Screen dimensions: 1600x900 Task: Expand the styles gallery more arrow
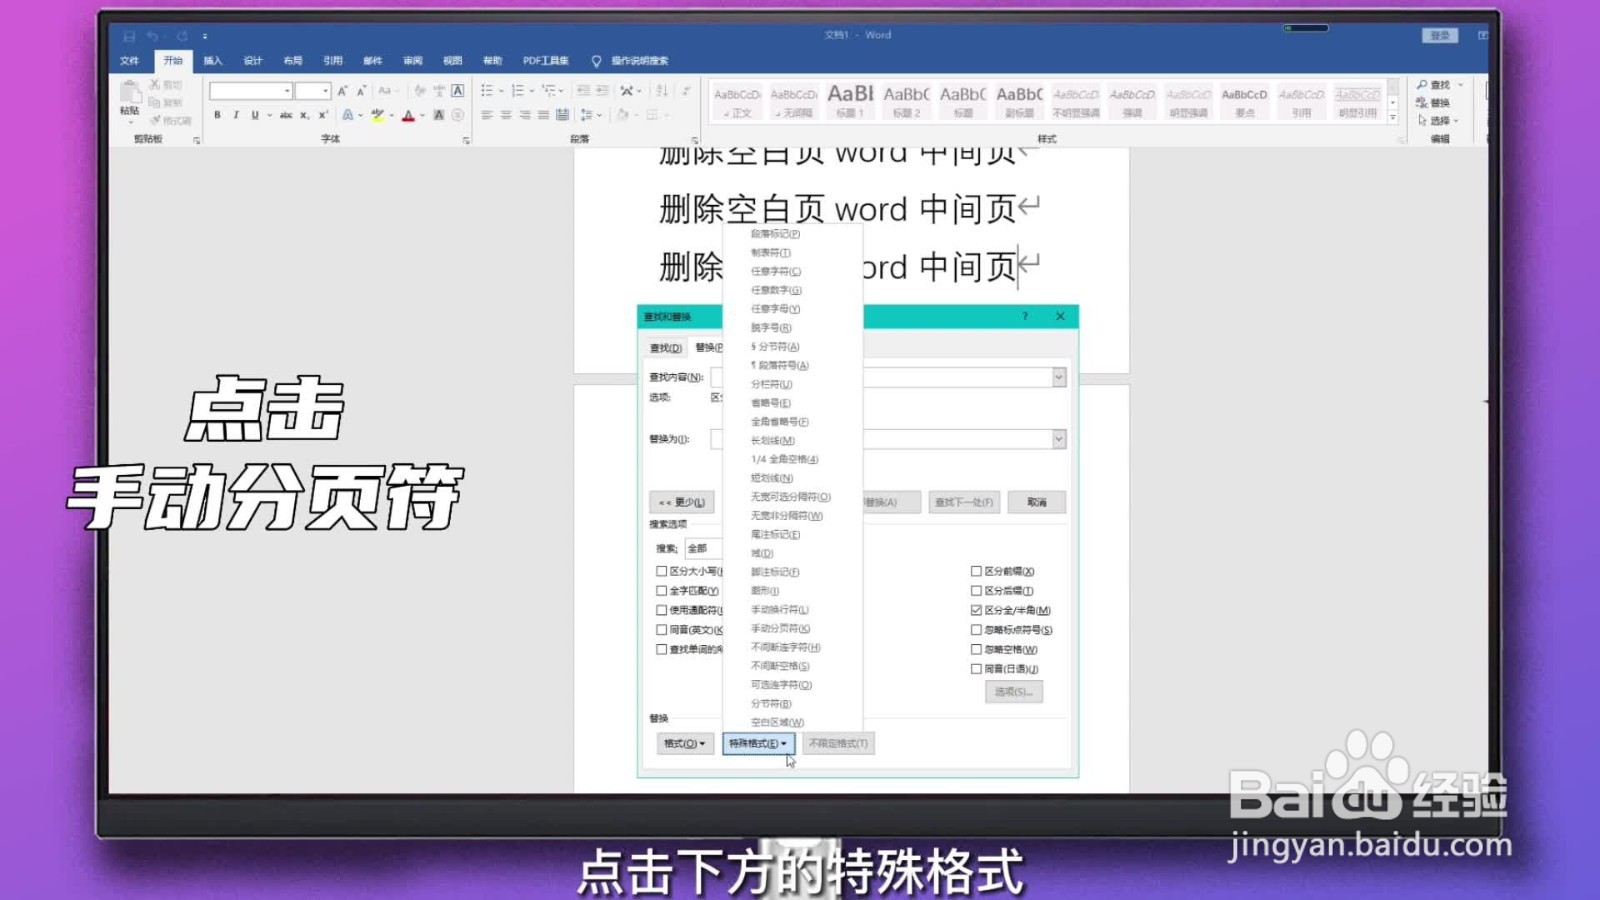[1392, 118]
